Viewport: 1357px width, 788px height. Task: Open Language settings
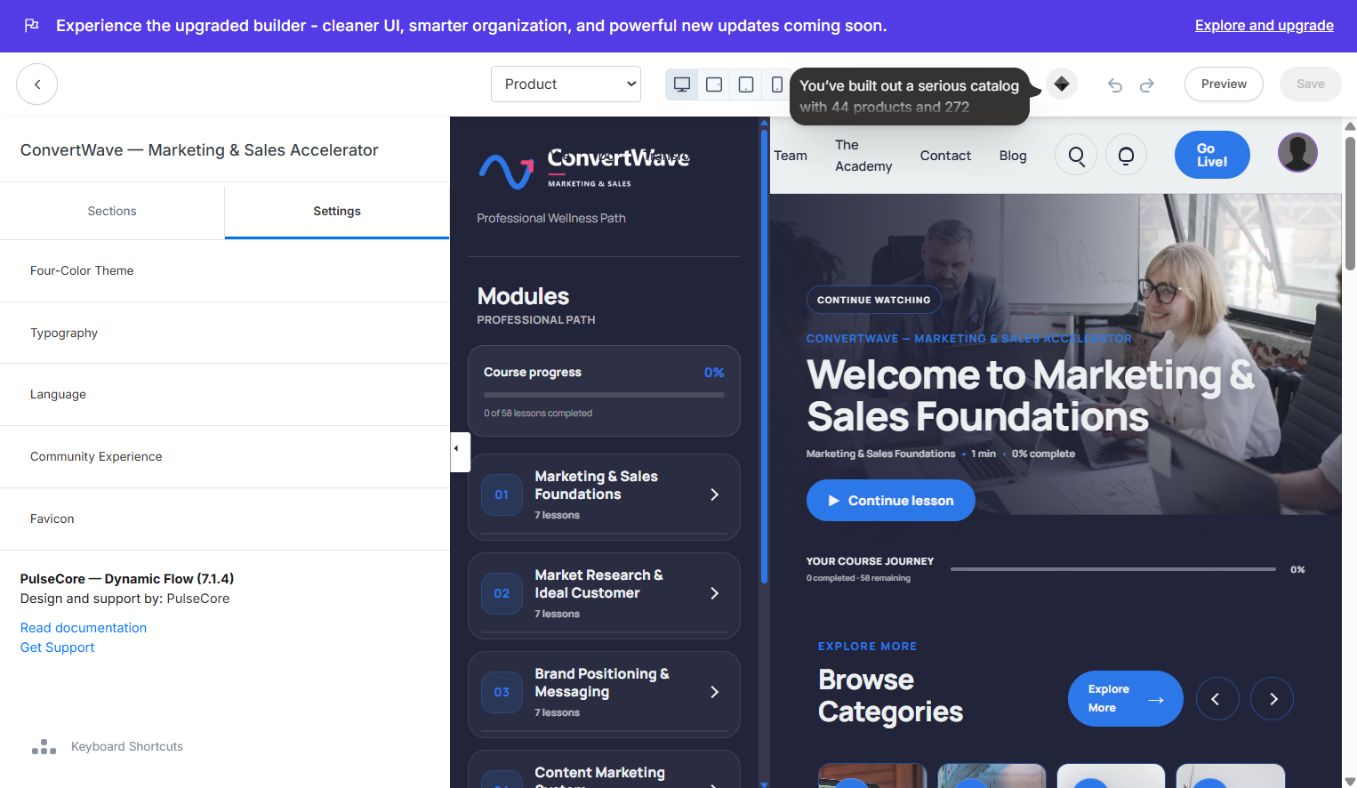coord(224,395)
